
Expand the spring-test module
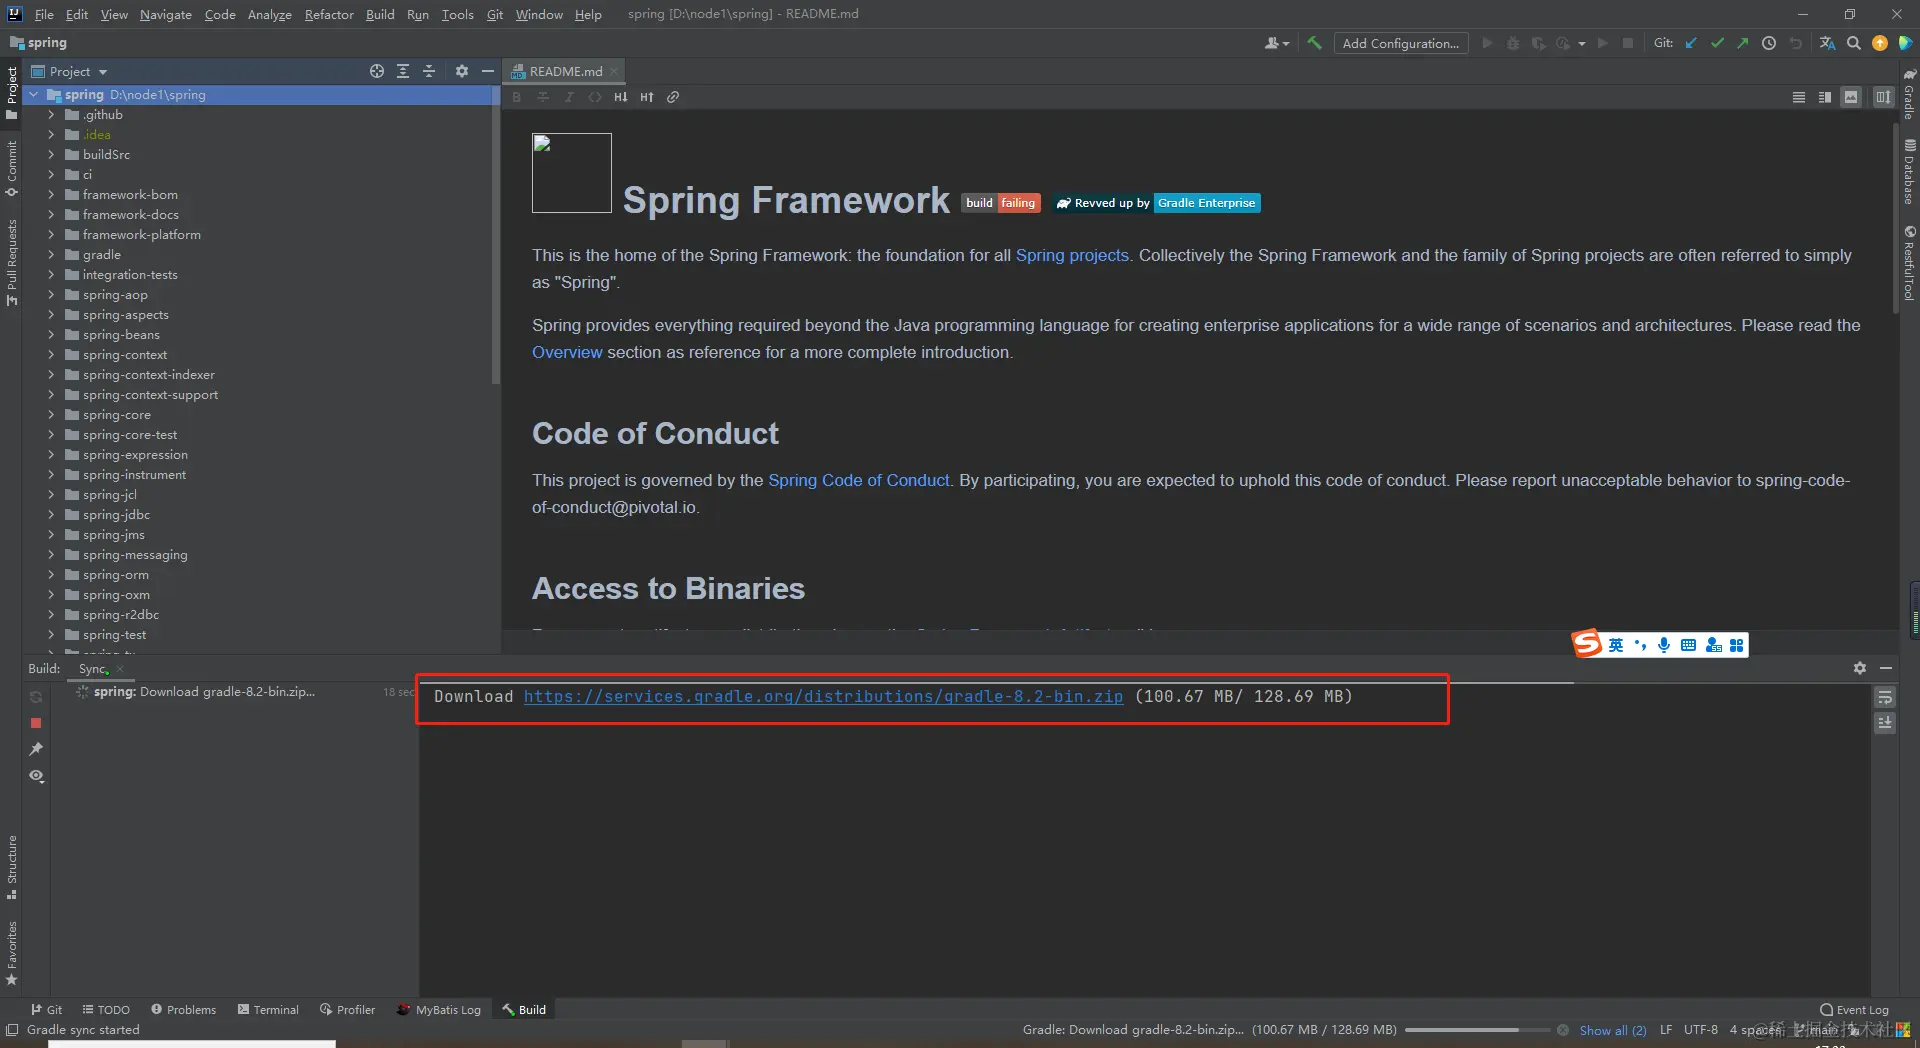(51, 635)
